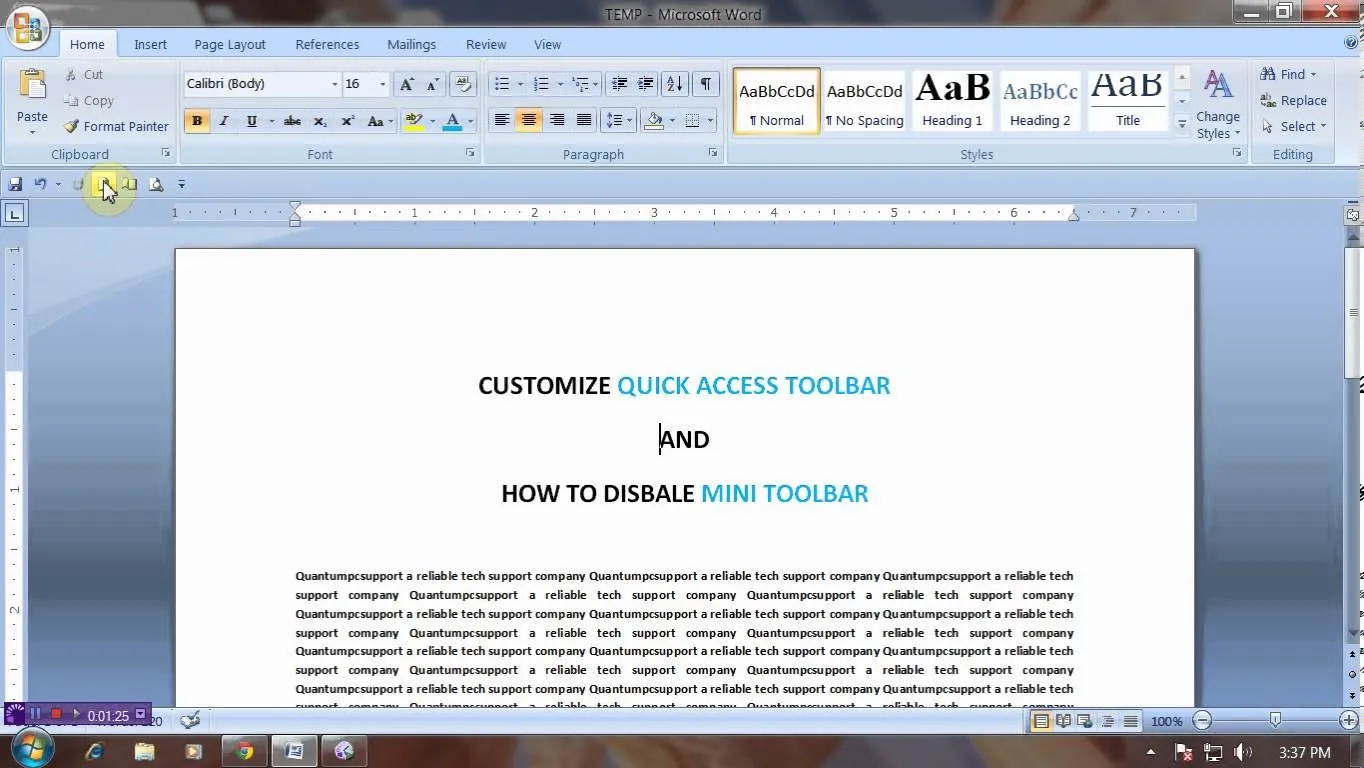Click the vertical scrollbar thumb
Image resolution: width=1364 pixels, height=768 pixels.
1352,313
